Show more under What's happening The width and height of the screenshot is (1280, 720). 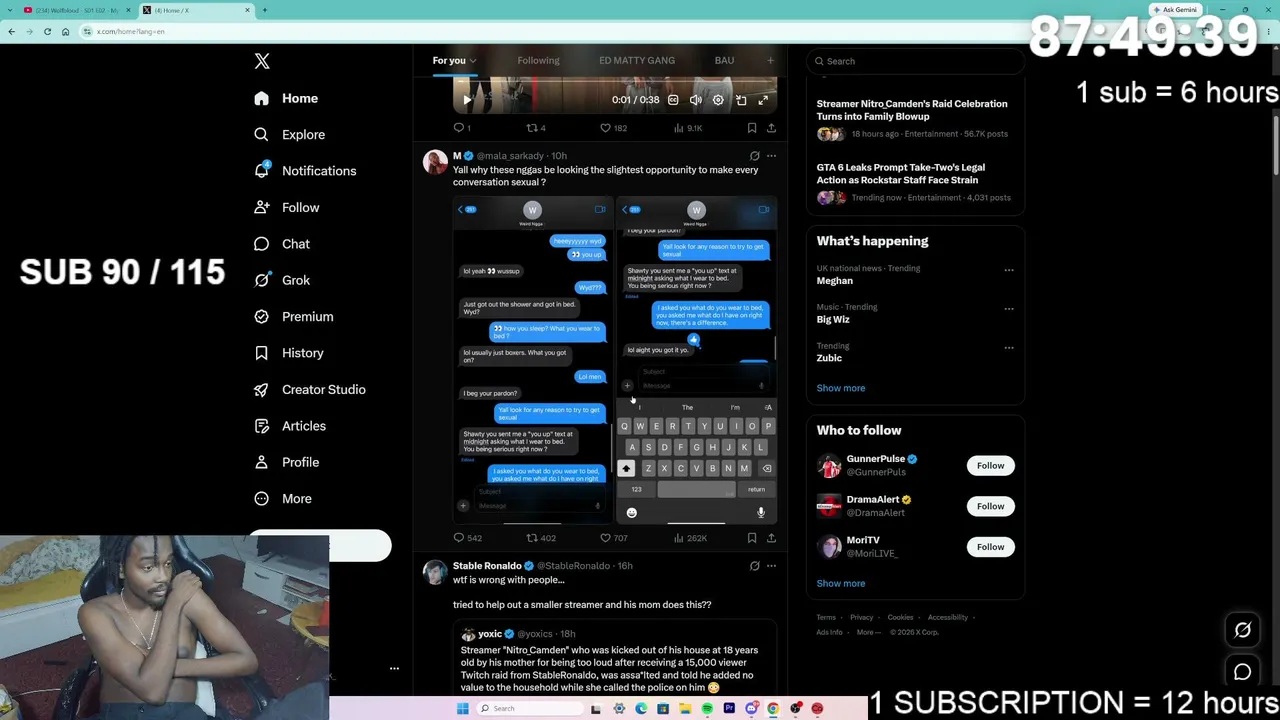coord(841,388)
